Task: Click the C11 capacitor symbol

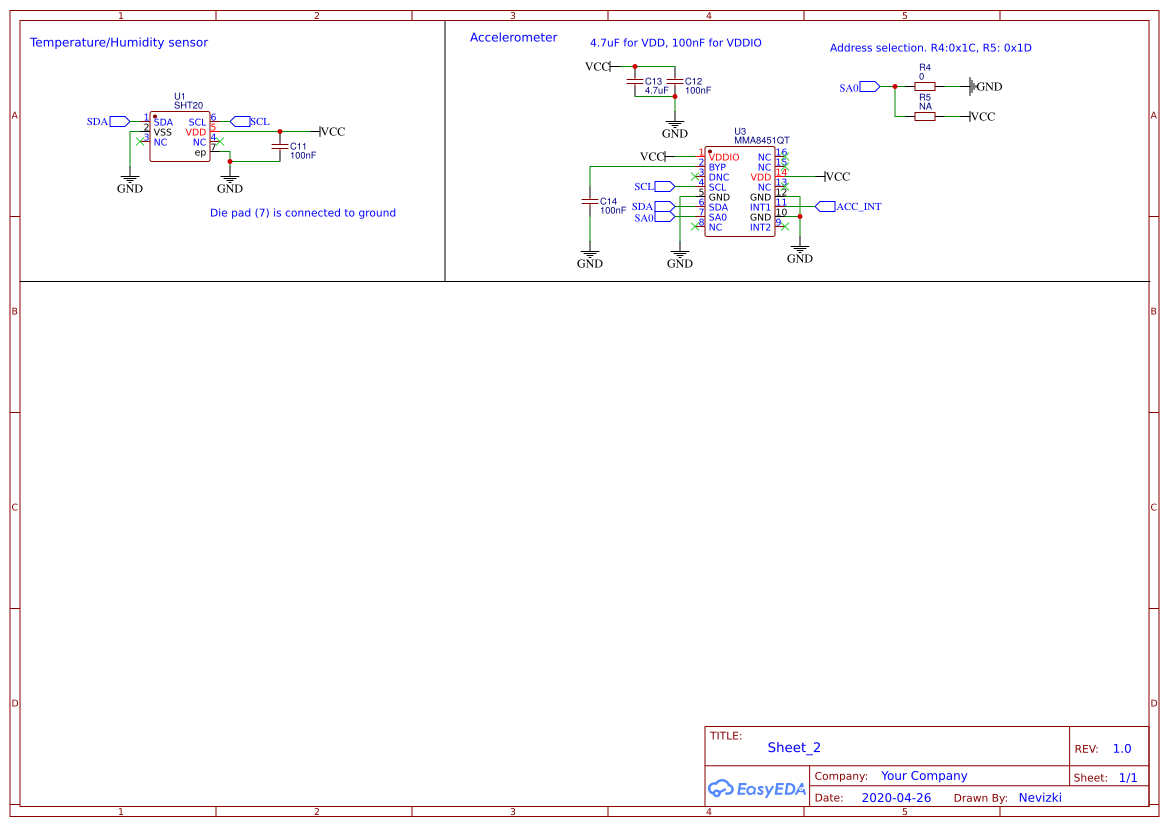Action: [x=280, y=147]
